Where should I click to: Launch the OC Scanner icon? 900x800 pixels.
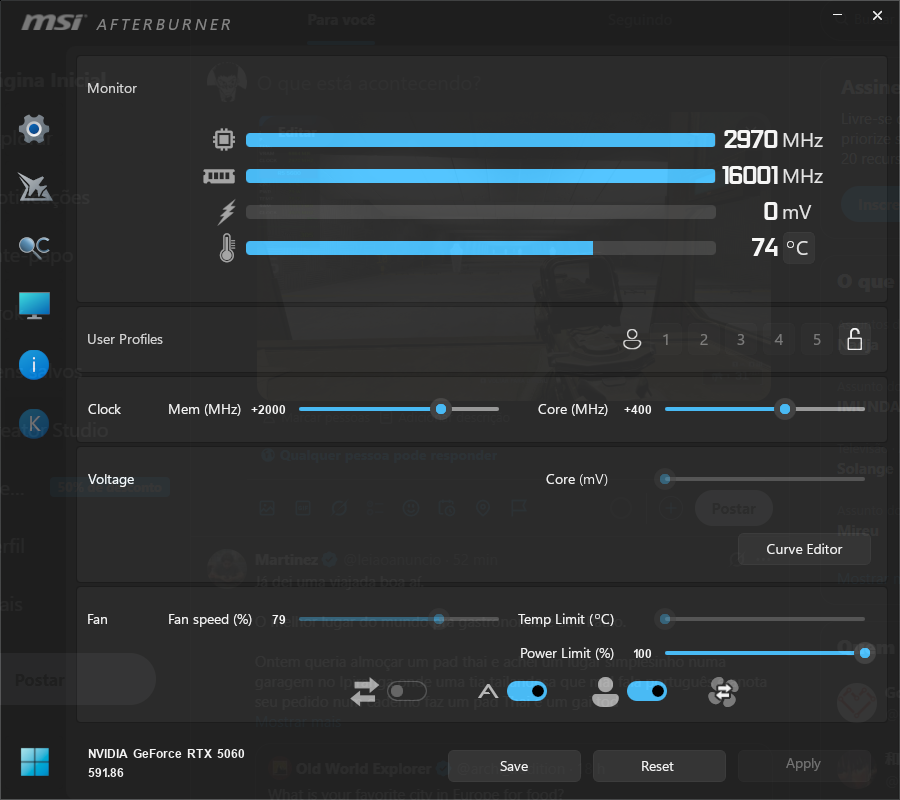coord(34,247)
